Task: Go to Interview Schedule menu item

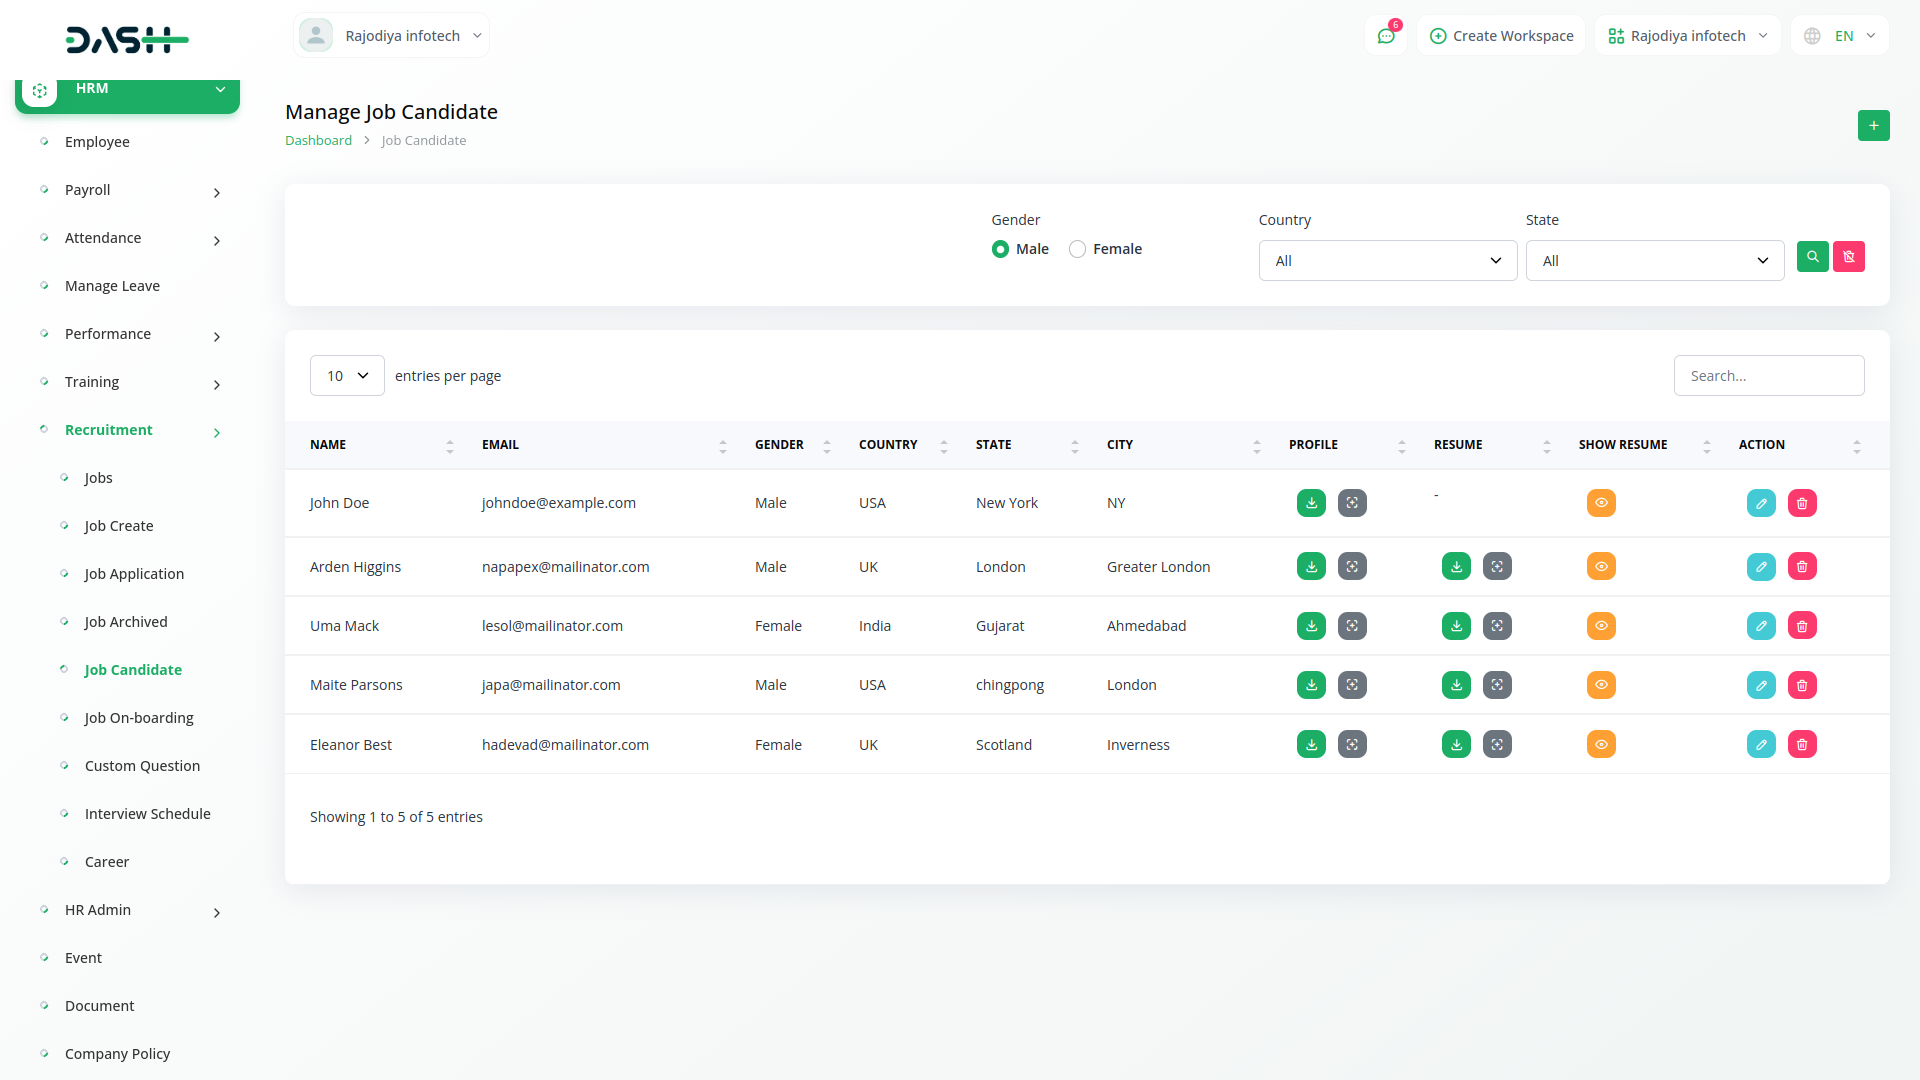Action: (147, 814)
